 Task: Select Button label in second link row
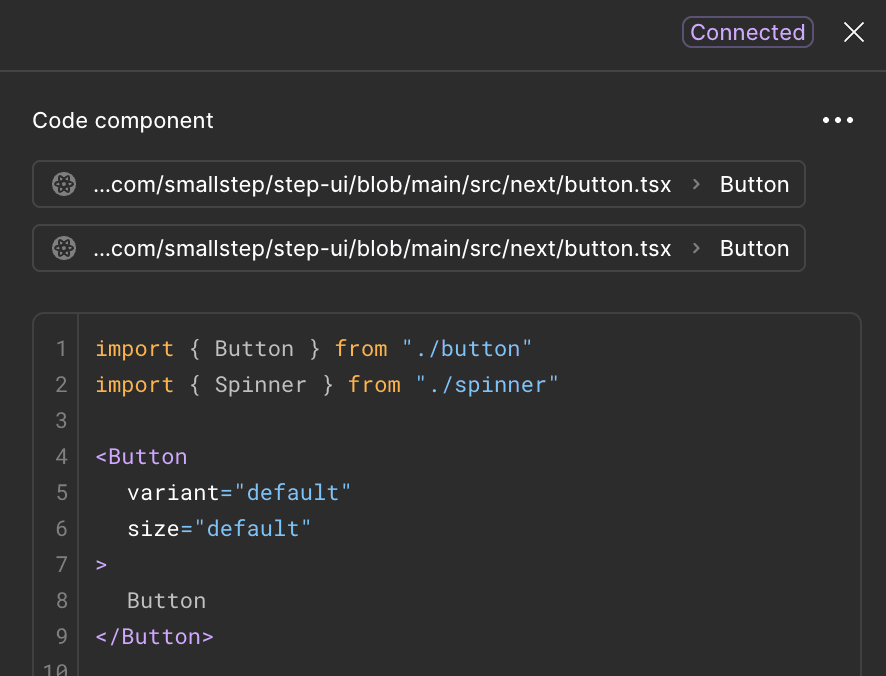[x=754, y=248]
